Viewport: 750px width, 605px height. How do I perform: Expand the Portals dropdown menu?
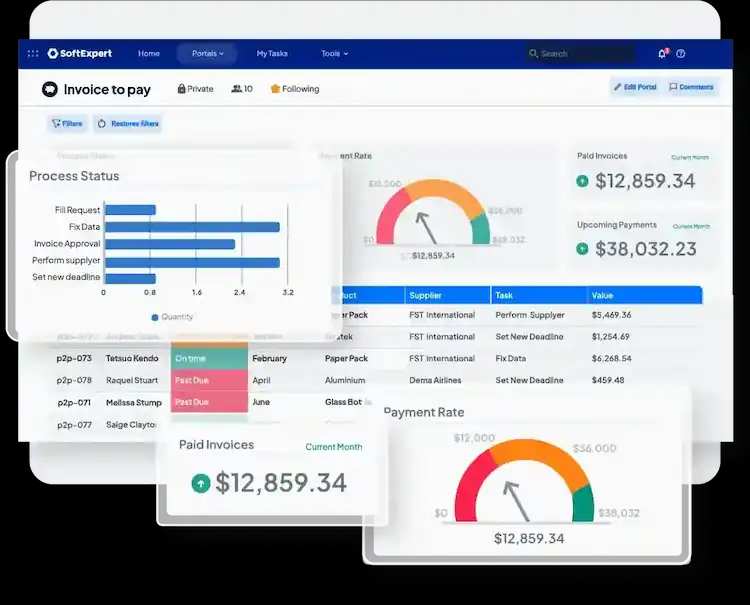click(x=207, y=54)
